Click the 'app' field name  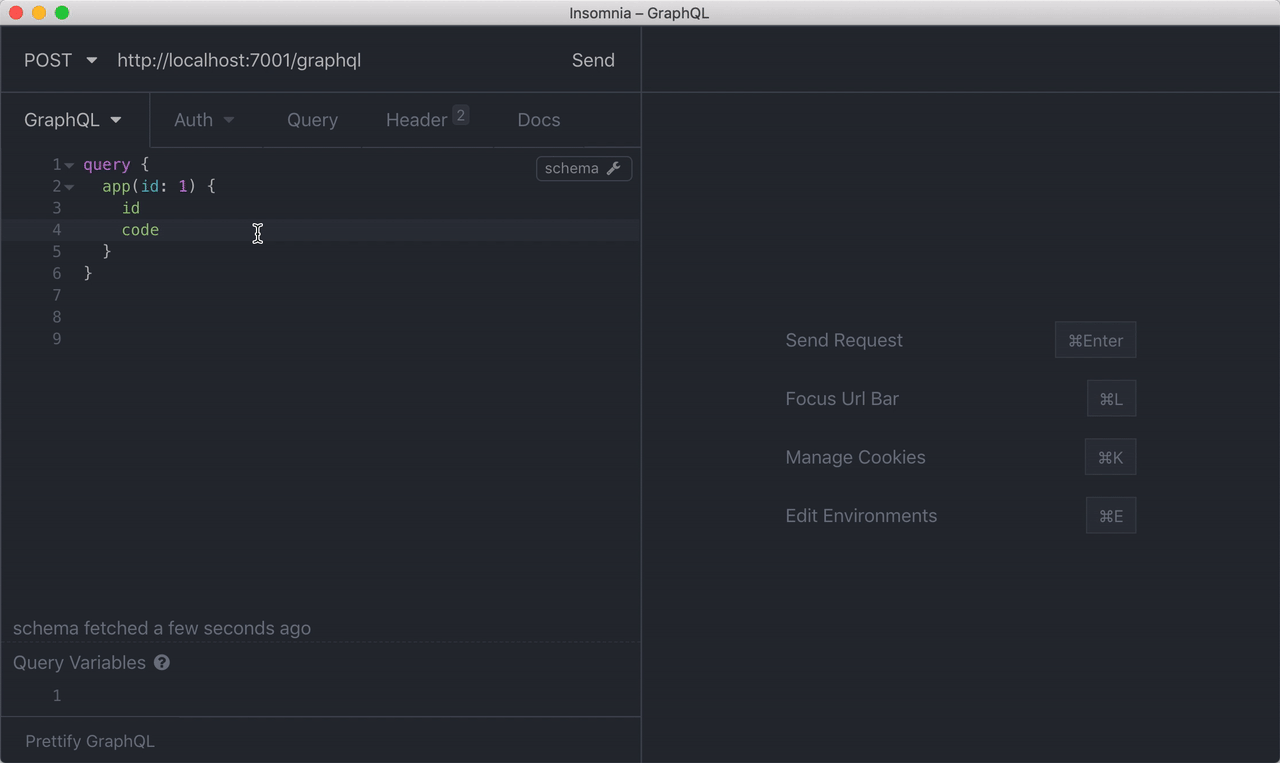[x=116, y=186]
